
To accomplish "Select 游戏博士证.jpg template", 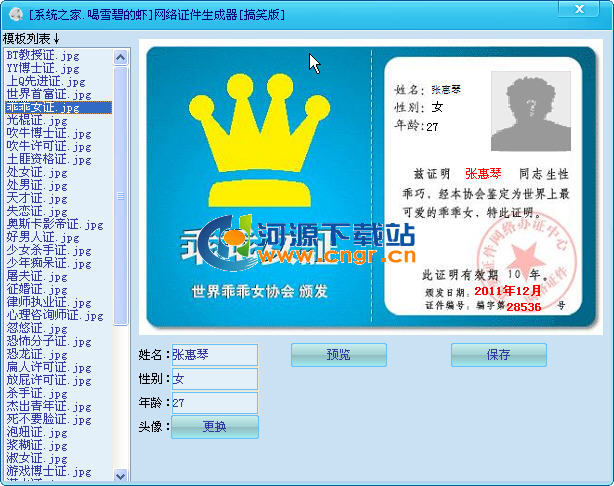I will [x=48, y=471].
